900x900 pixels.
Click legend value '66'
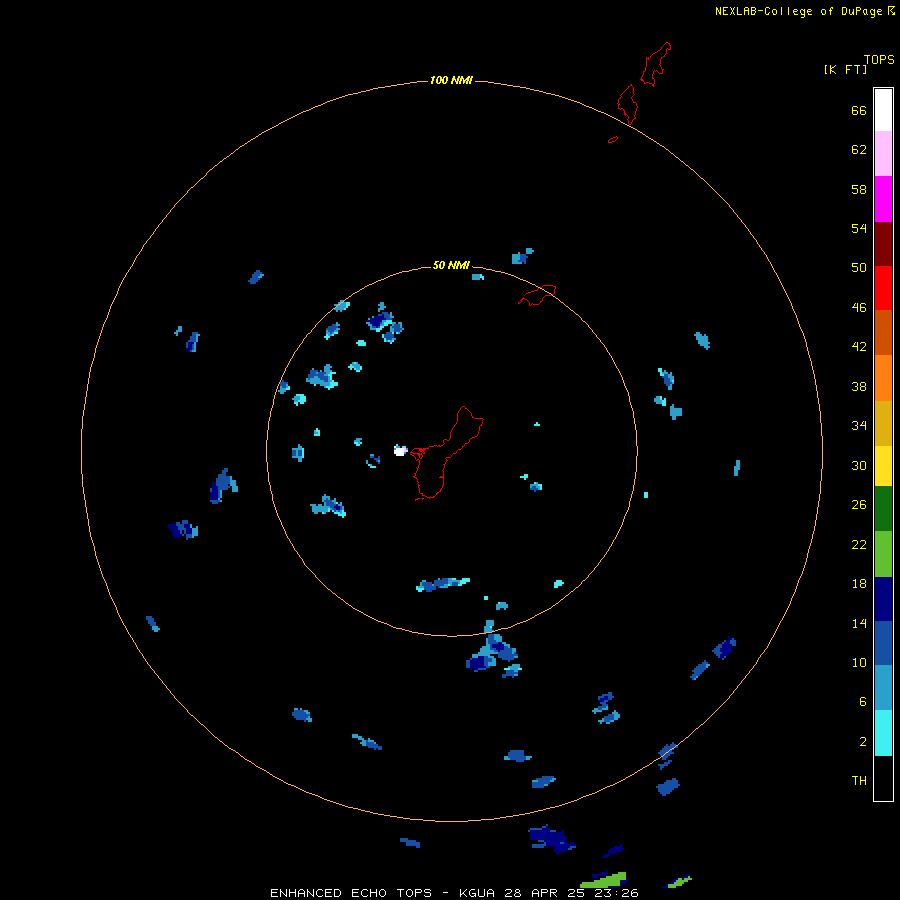pyautogui.click(x=859, y=111)
